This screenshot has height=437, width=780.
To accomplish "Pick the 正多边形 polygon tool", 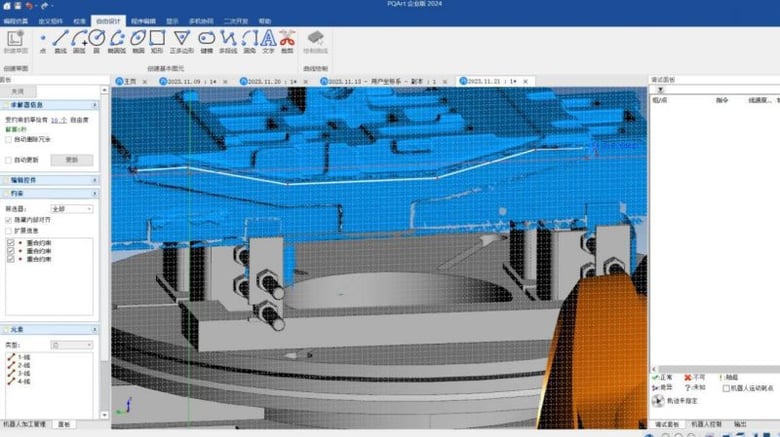I will coord(182,40).
